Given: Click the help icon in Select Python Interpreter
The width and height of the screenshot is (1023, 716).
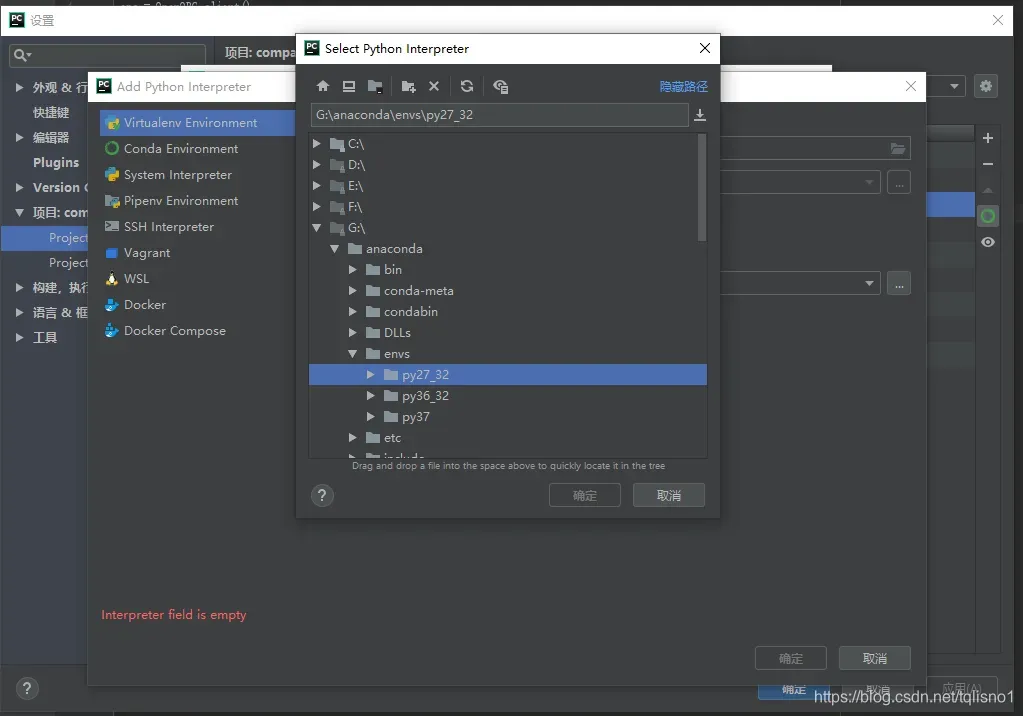Looking at the screenshot, I should pos(322,495).
